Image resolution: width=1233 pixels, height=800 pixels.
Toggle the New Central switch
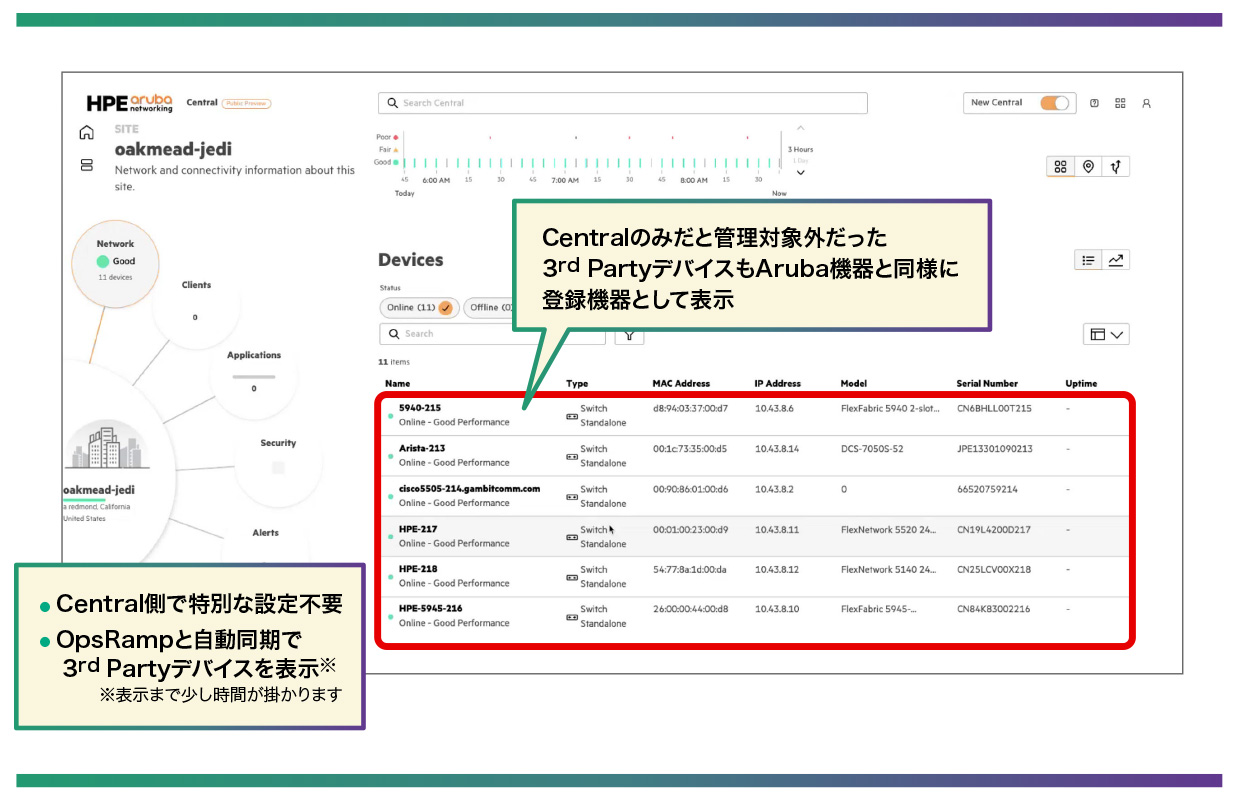click(x=1054, y=103)
